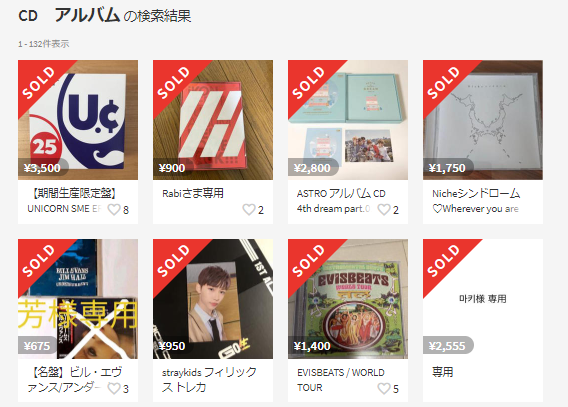Open Nicheシンドローム title link
Screen dimensions: 568x407
[x=476, y=193]
